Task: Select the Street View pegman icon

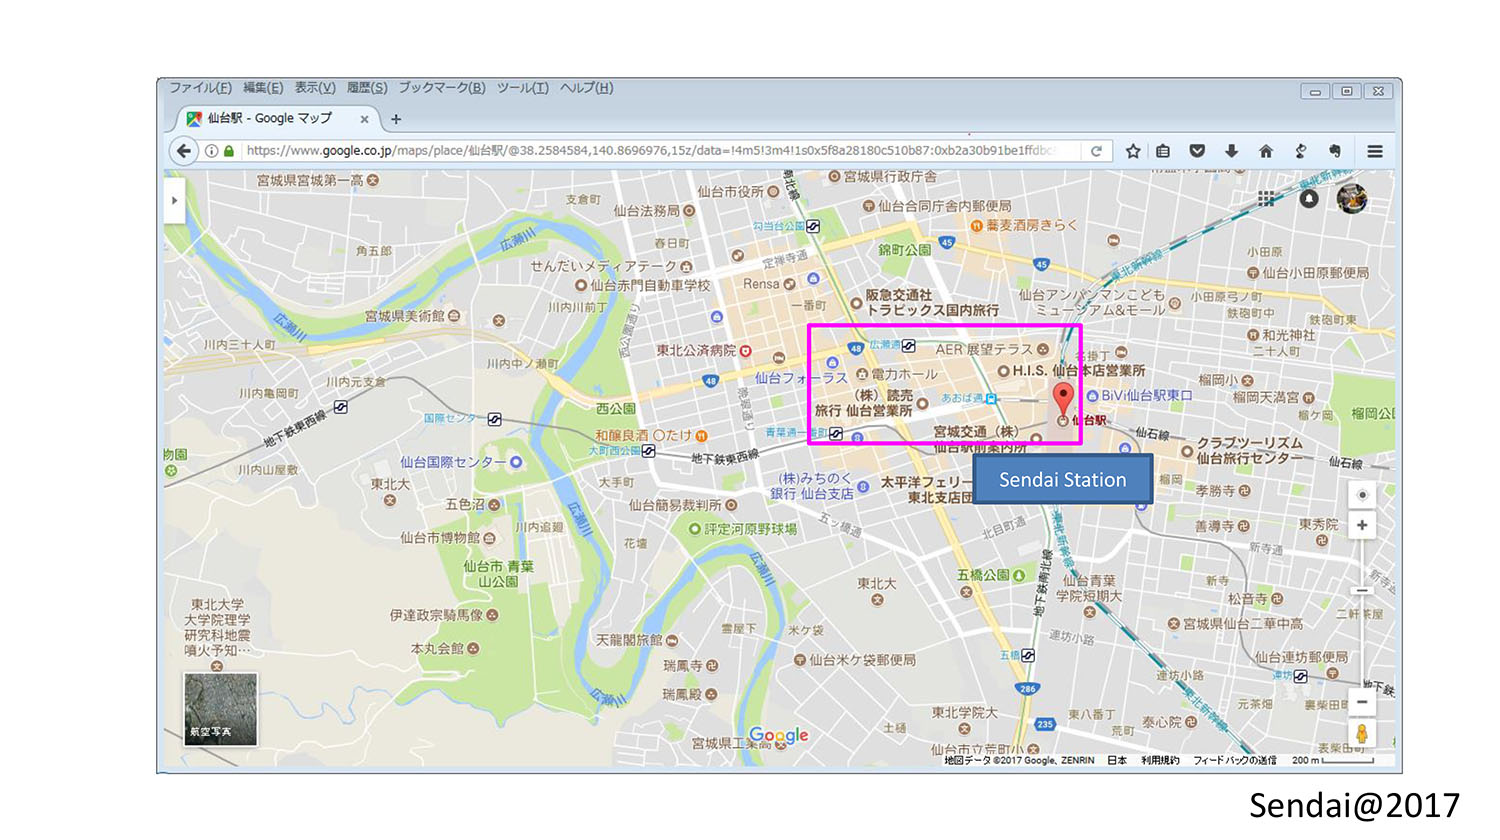Action: pyautogui.click(x=1361, y=734)
